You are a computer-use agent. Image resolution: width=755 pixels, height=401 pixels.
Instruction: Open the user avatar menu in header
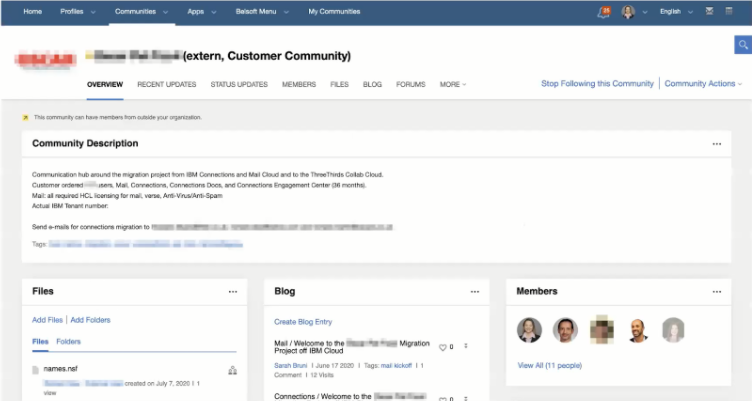pyautogui.click(x=628, y=12)
